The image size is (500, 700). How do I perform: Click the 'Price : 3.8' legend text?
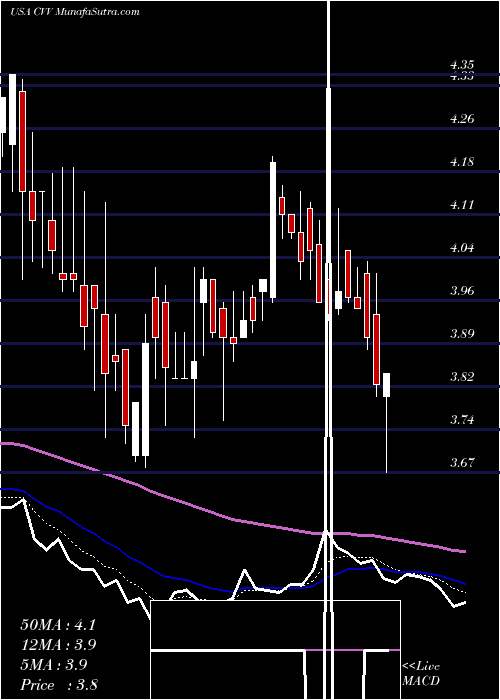(59, 684)
